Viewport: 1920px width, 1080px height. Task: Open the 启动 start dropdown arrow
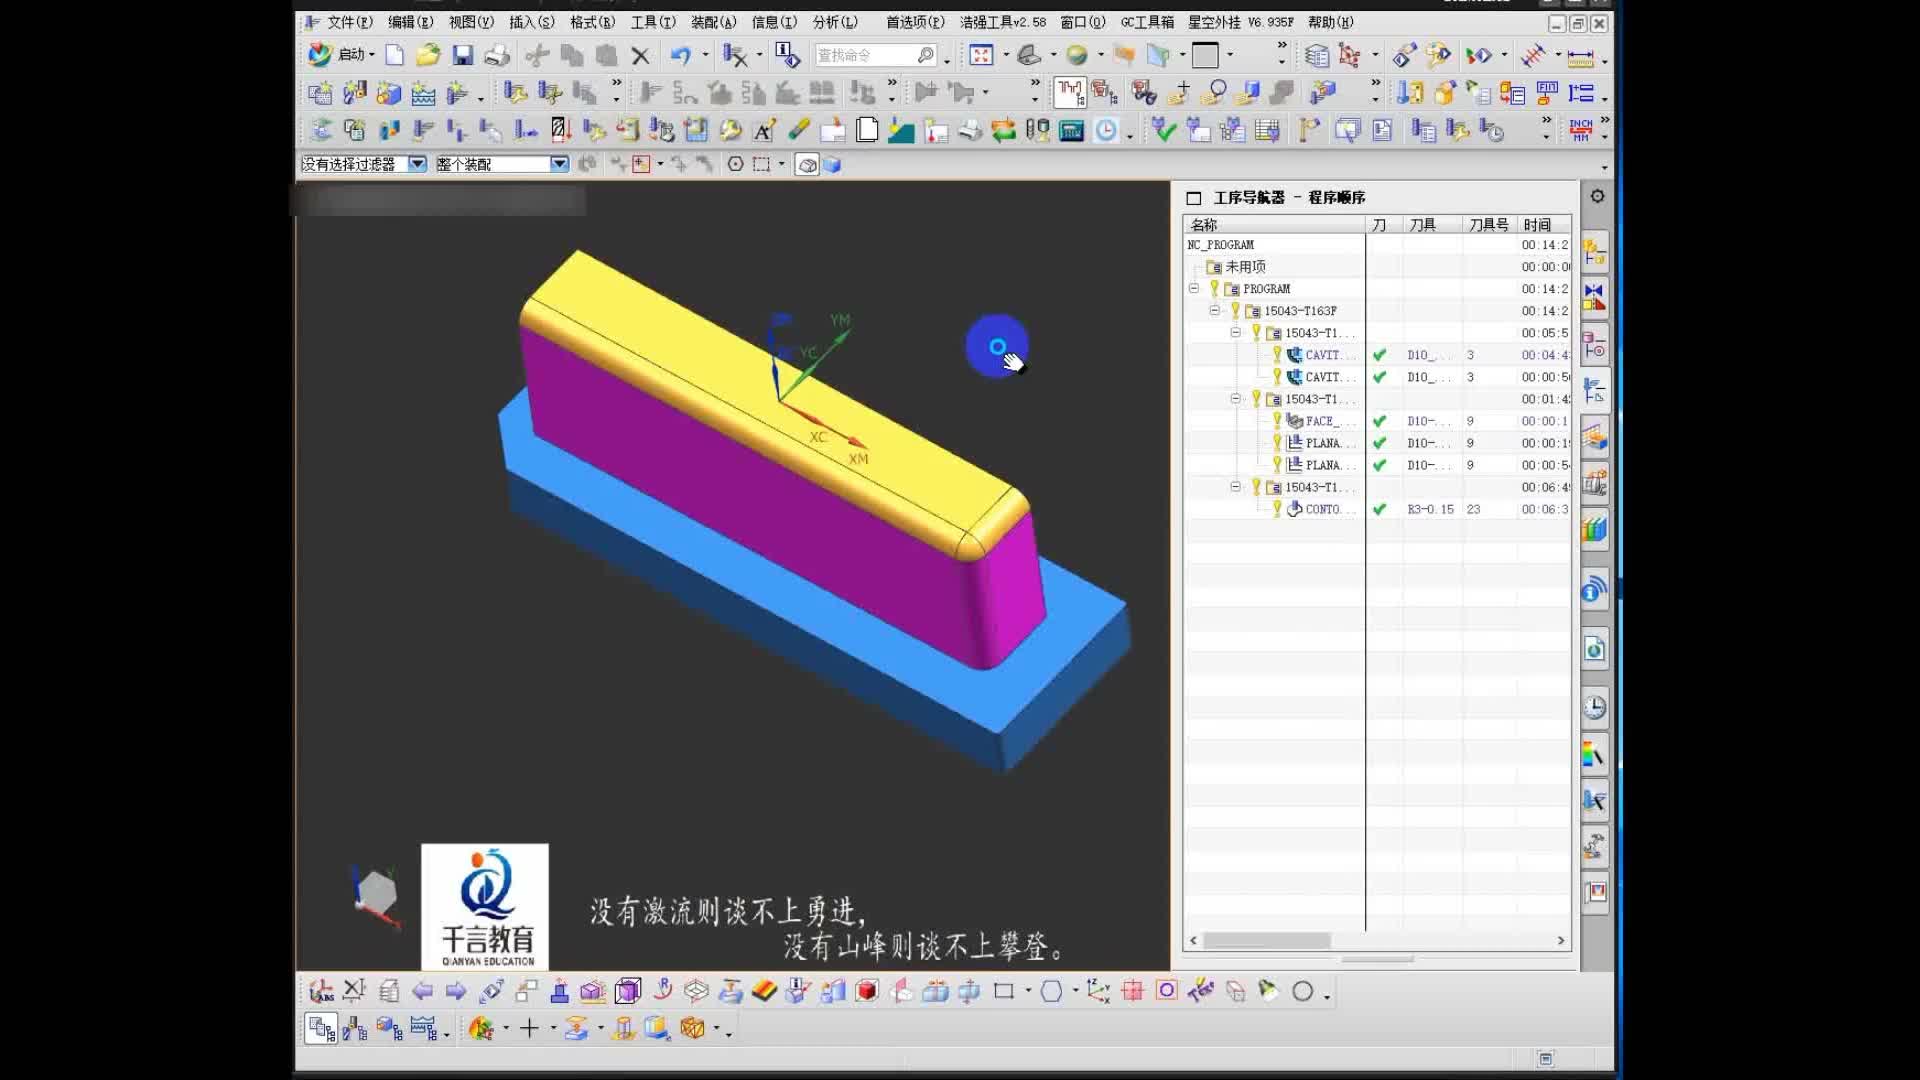(372, 55)
